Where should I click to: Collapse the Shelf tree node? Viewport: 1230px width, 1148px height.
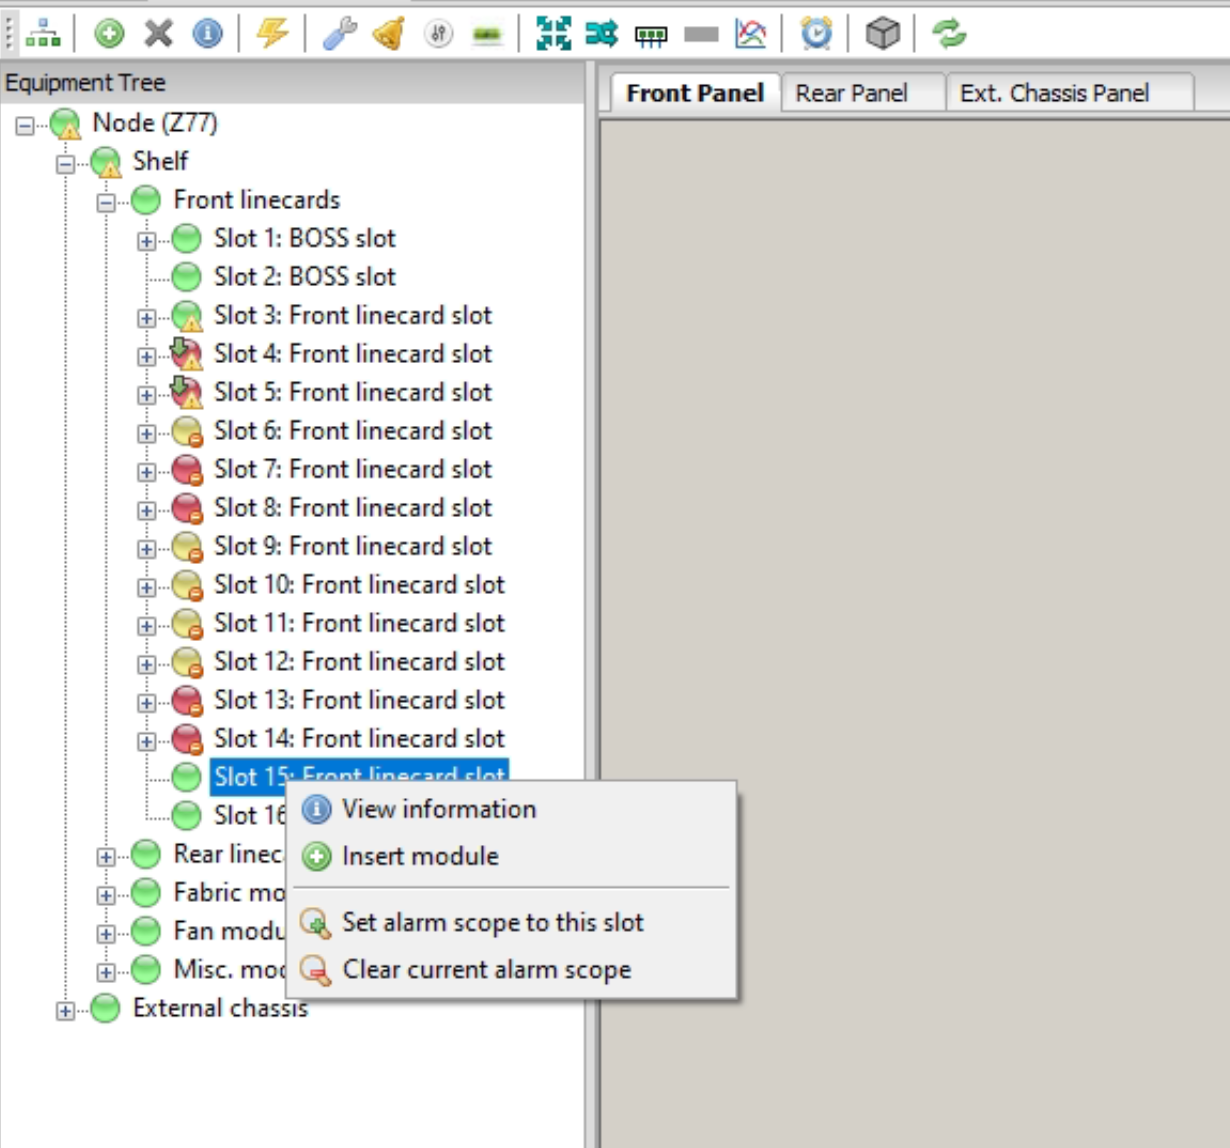65,164
